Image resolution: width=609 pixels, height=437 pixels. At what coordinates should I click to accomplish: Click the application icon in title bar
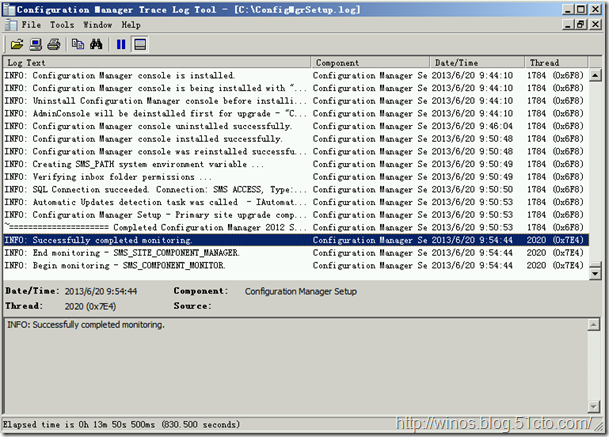click(x=9, y=9)
